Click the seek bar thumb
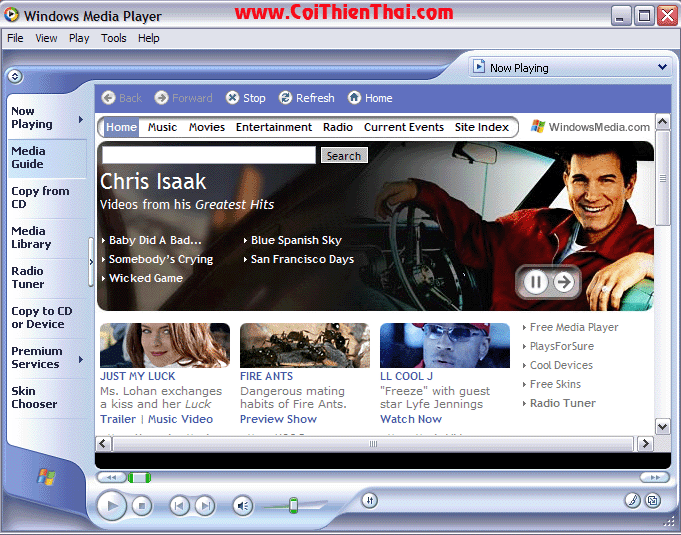 (139, 478)
